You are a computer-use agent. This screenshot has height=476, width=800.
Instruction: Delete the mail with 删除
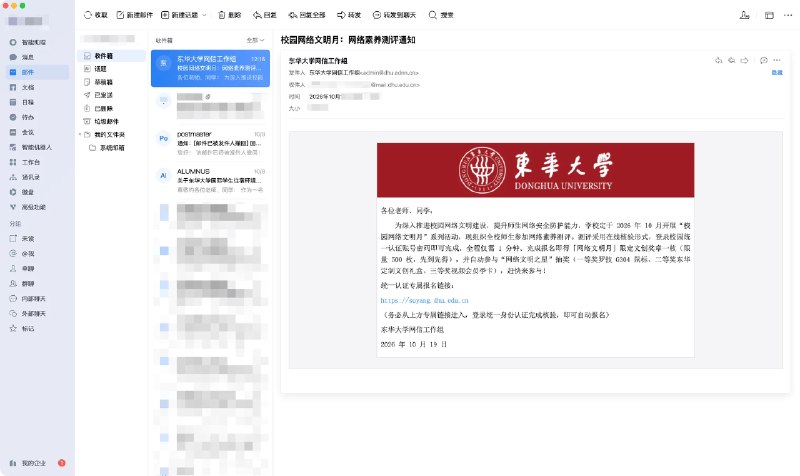point(230,15)
